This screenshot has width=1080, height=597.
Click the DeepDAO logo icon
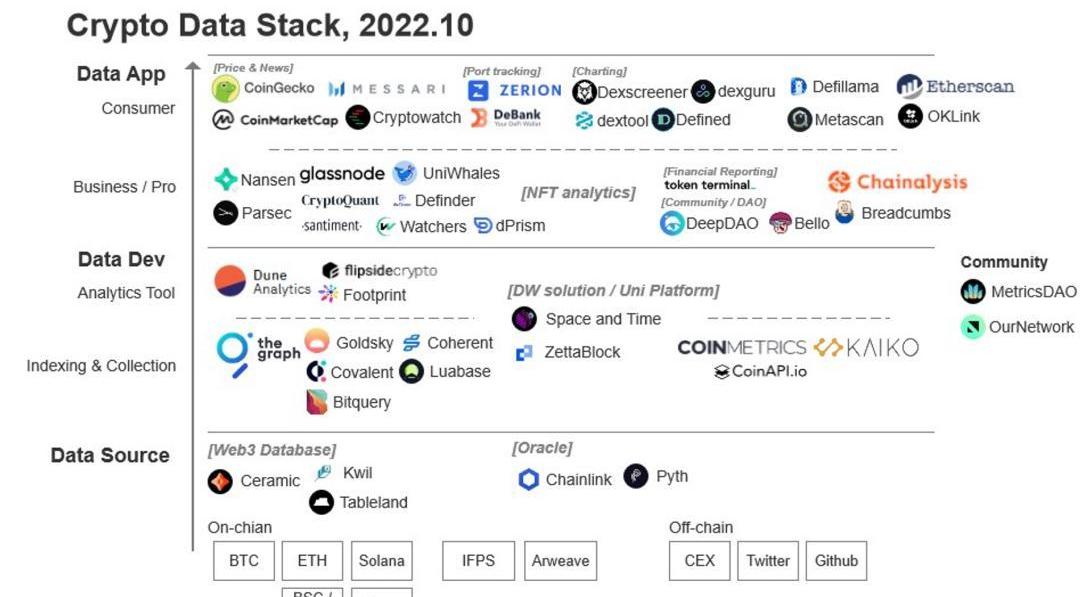[x=672, y=224]
